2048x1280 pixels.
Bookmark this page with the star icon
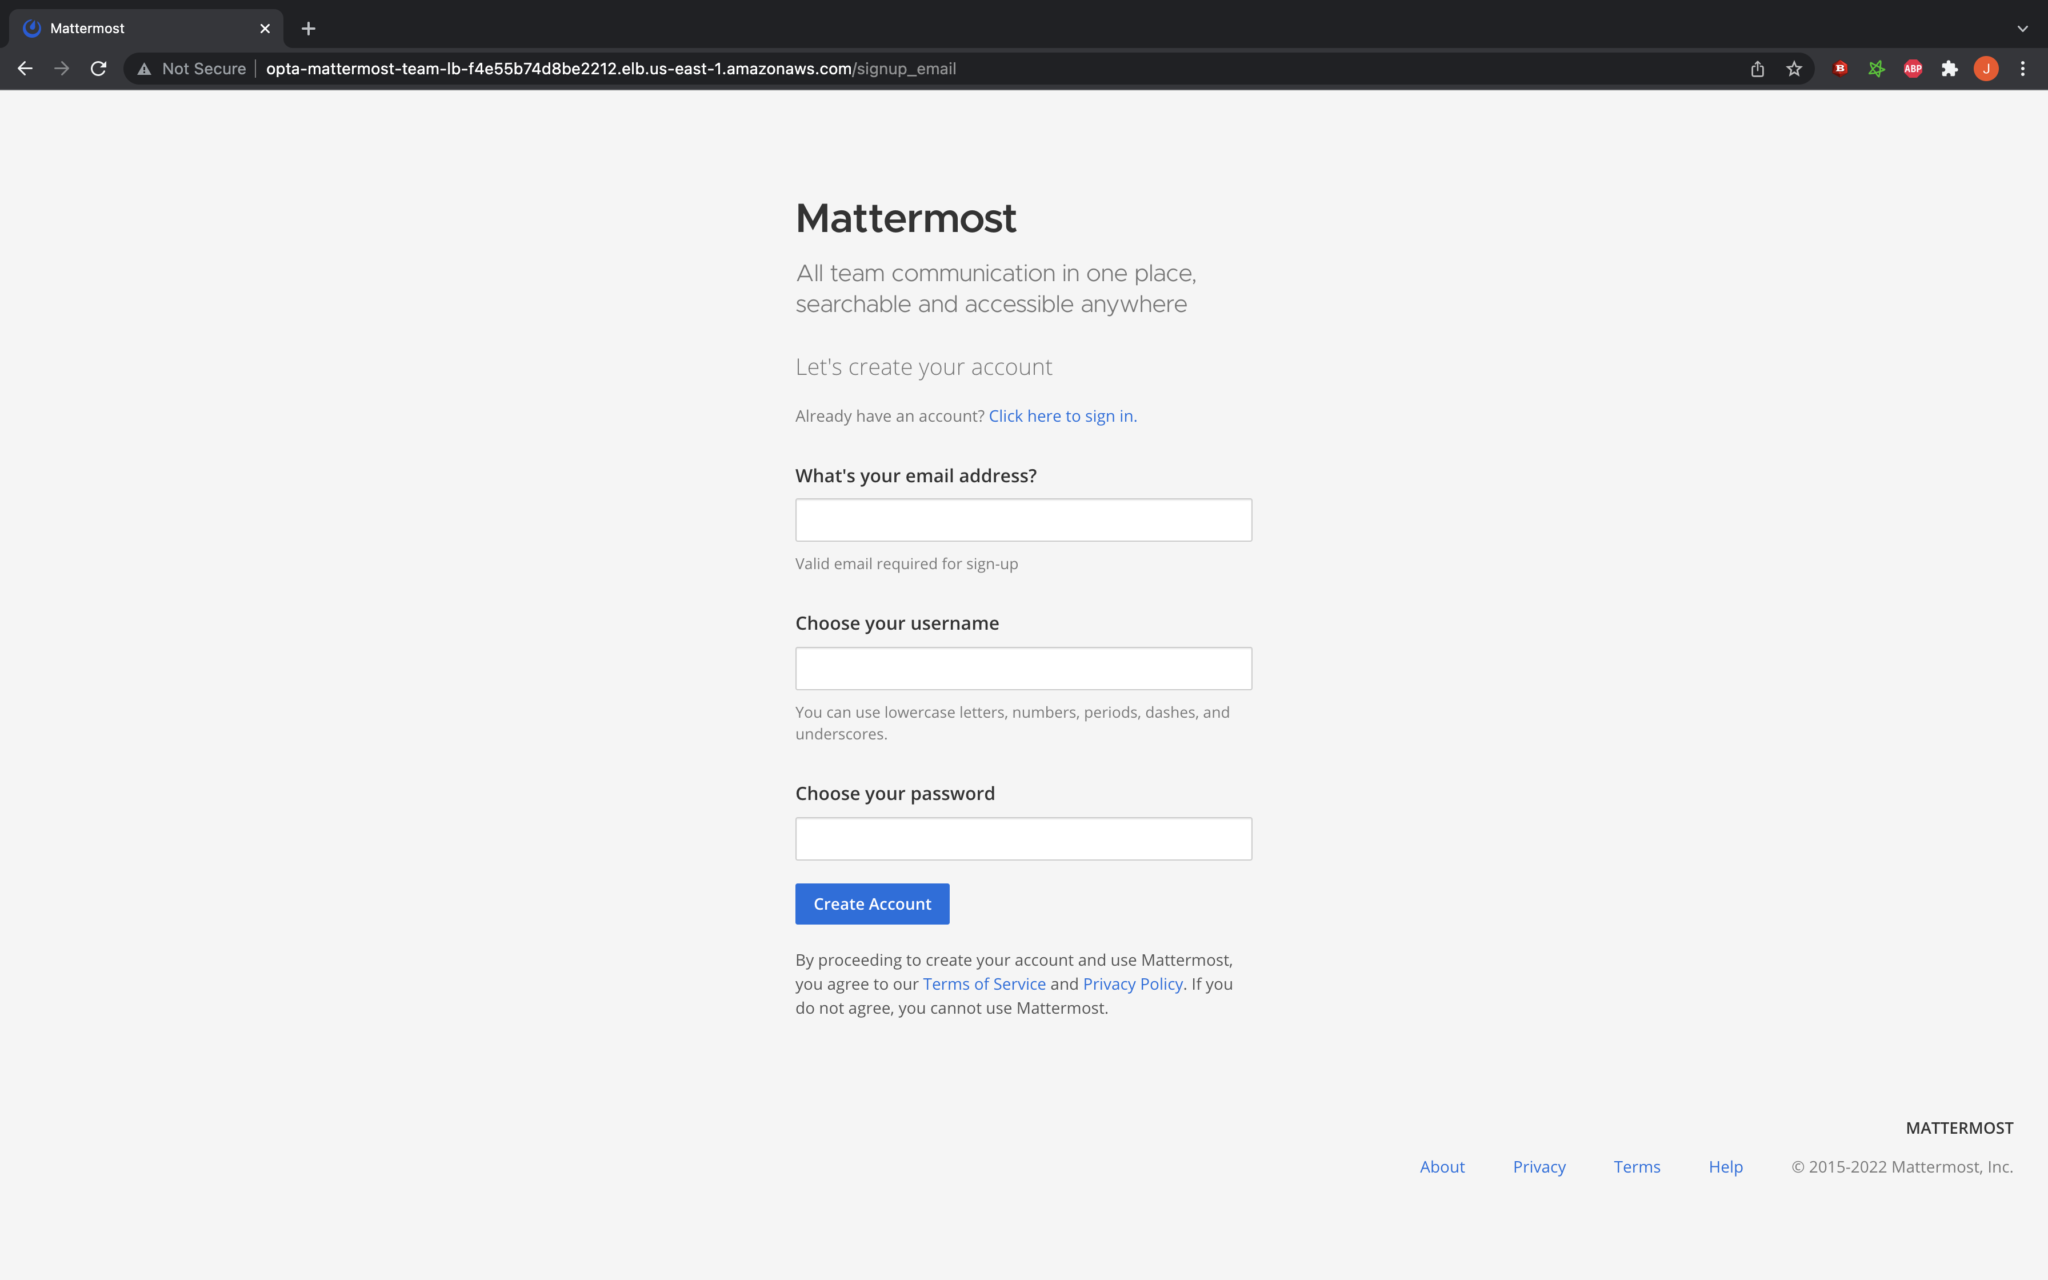[x=1794, y=68]
